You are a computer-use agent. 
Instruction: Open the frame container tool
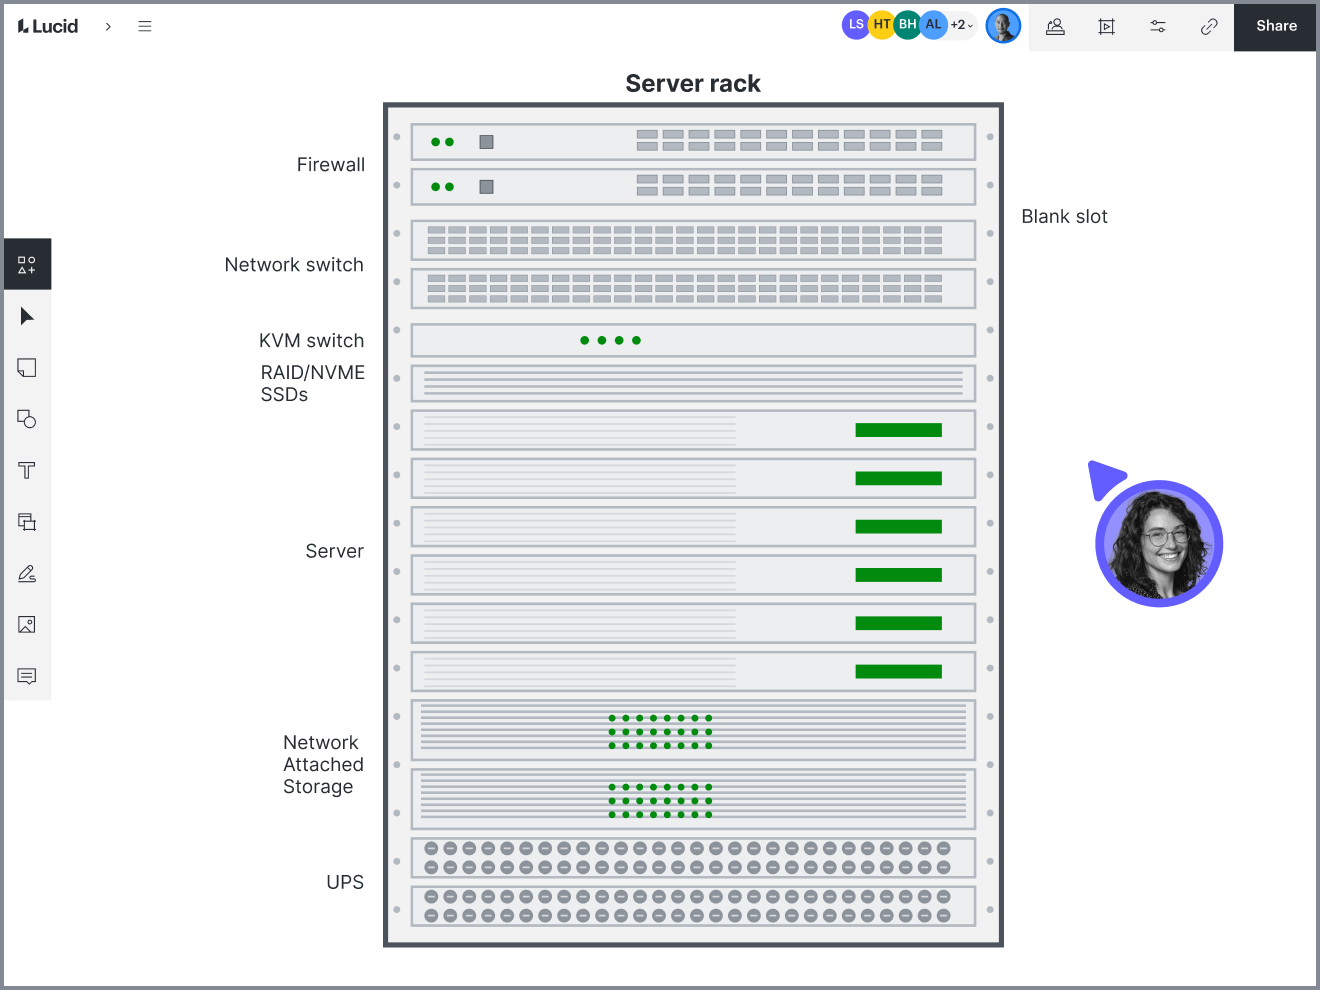[x=27, y=522]
